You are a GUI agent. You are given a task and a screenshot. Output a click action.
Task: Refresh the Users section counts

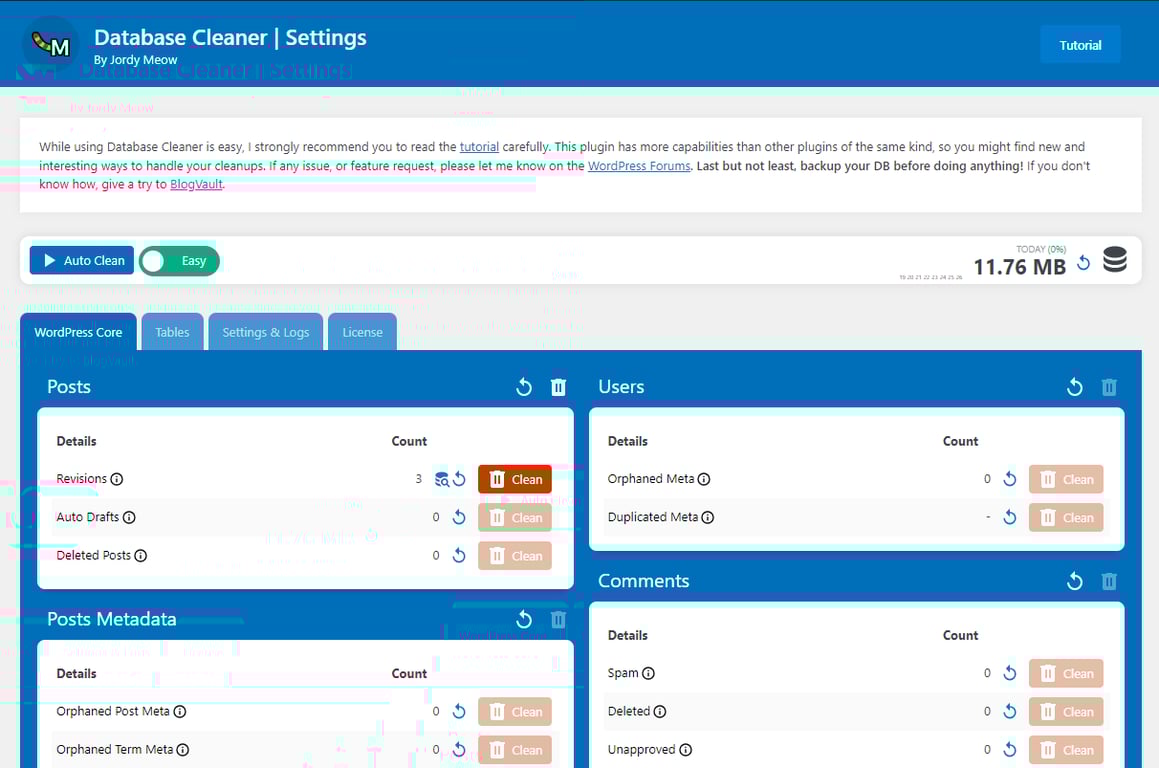(x=1074, y=387)
